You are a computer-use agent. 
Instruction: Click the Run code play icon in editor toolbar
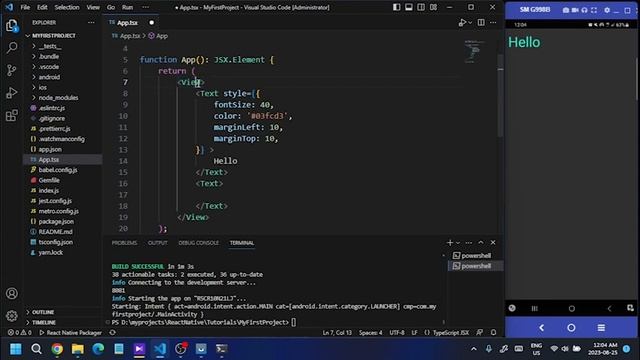[462, 23]
